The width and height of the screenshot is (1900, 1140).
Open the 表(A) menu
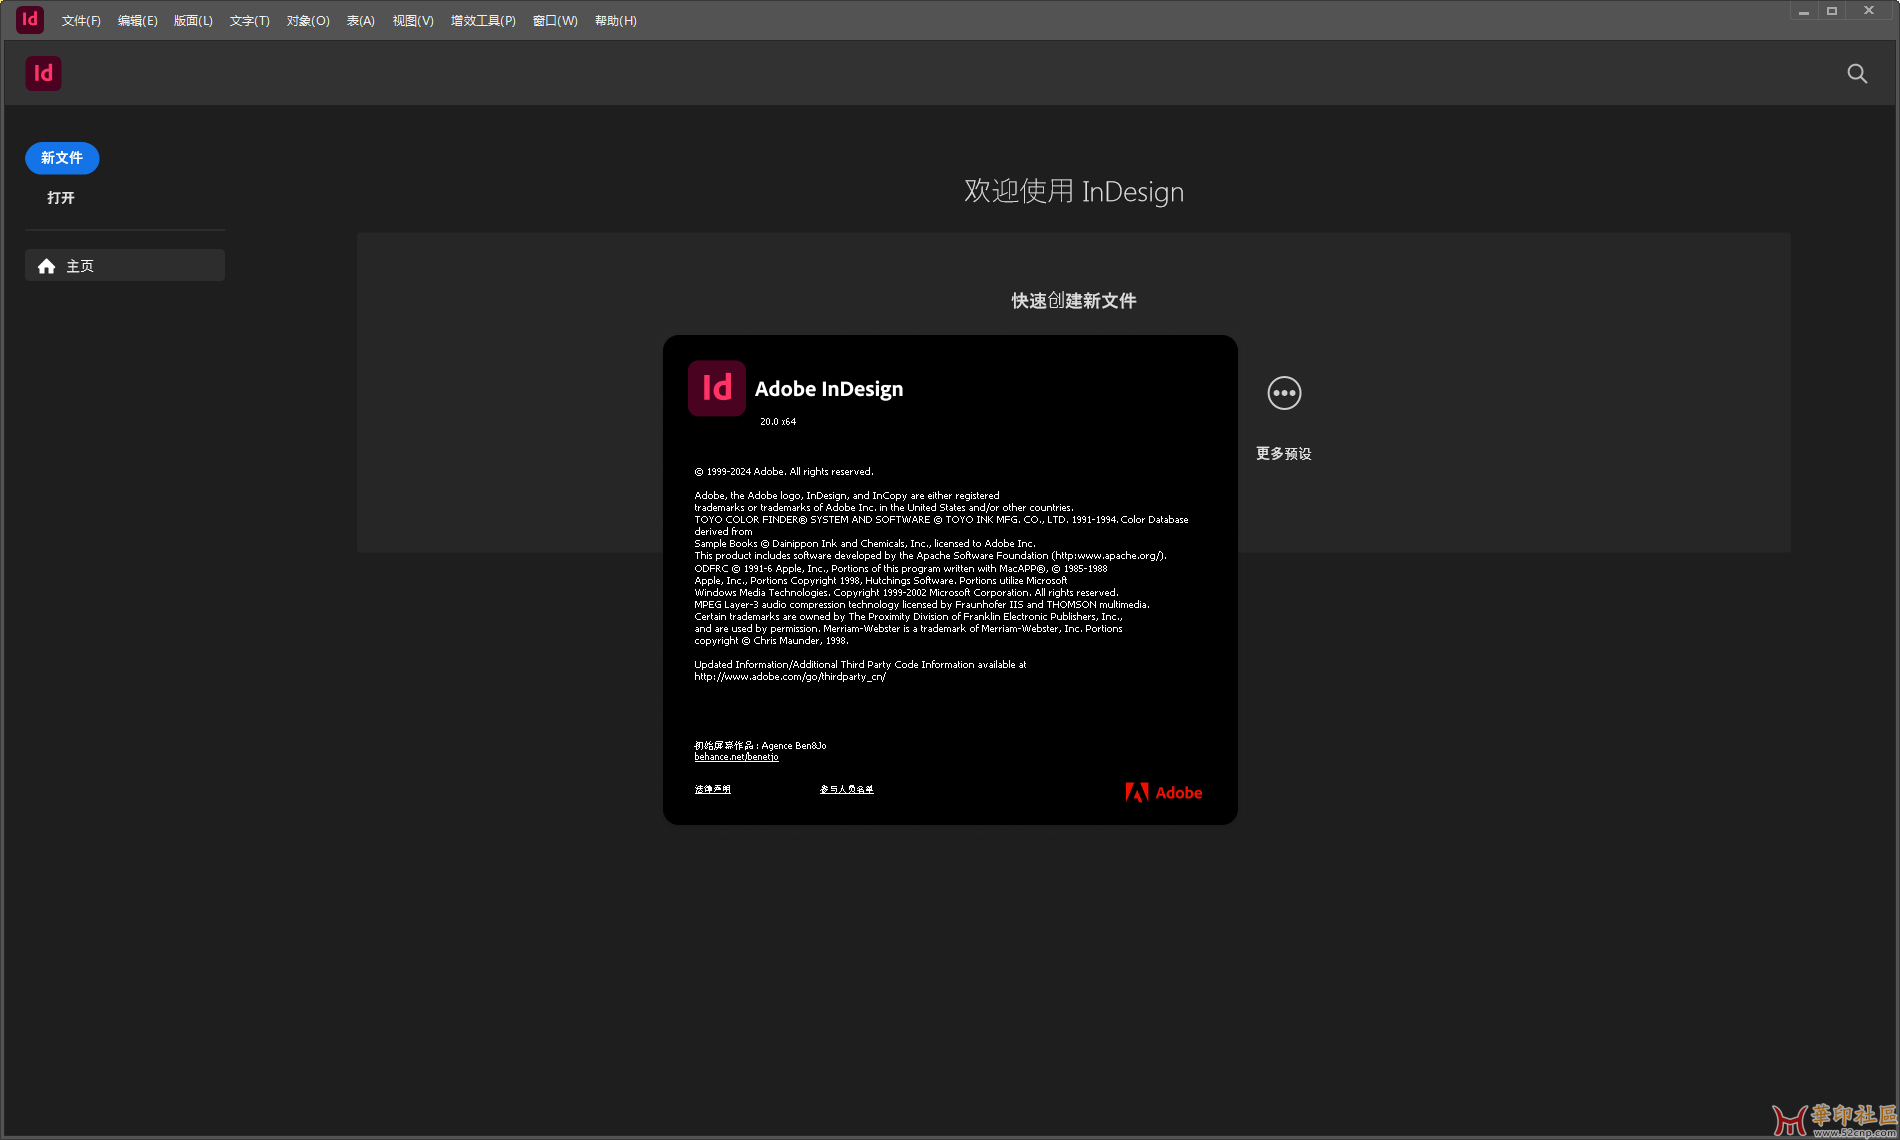(361, 21)
